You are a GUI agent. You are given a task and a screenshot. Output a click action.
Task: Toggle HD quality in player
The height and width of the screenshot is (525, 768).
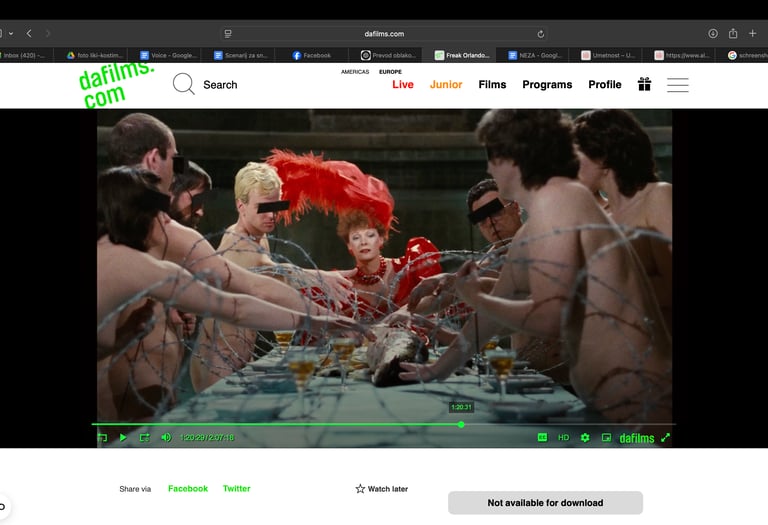coord(564,437)
